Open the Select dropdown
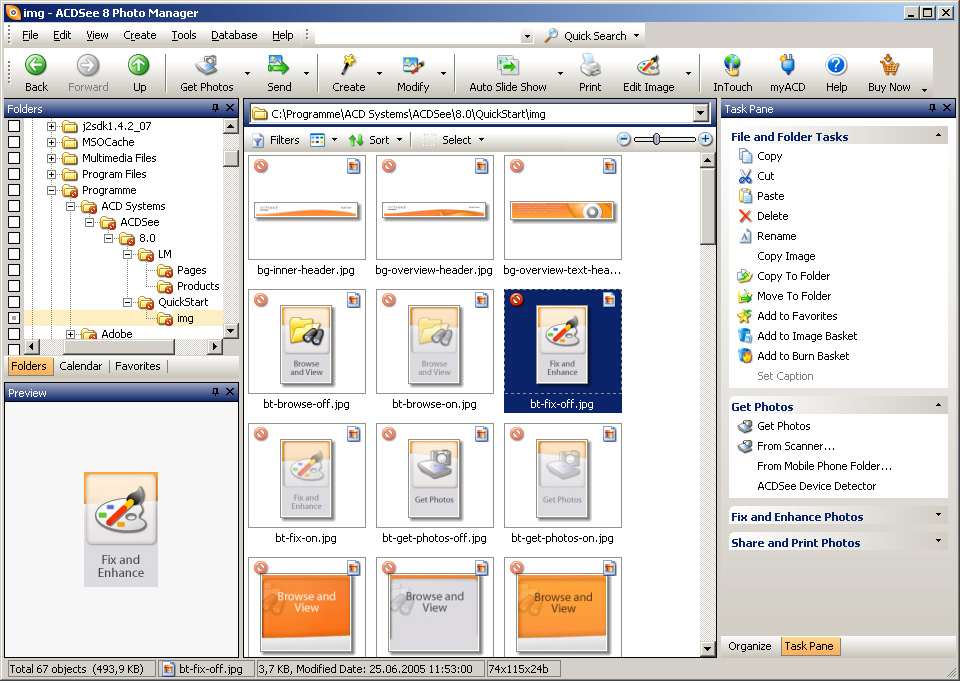960x681 pixels. (x=461, y=140)
